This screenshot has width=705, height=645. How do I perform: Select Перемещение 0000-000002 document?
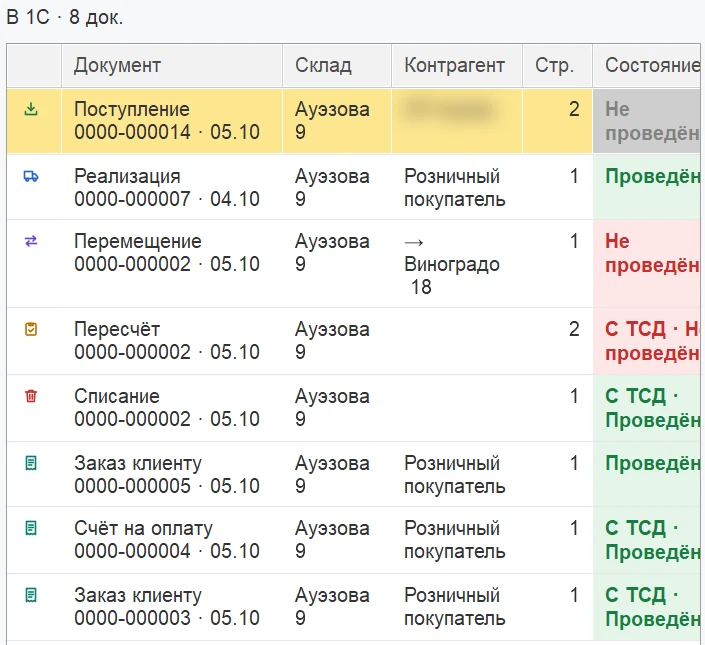(x=167, y=253)
